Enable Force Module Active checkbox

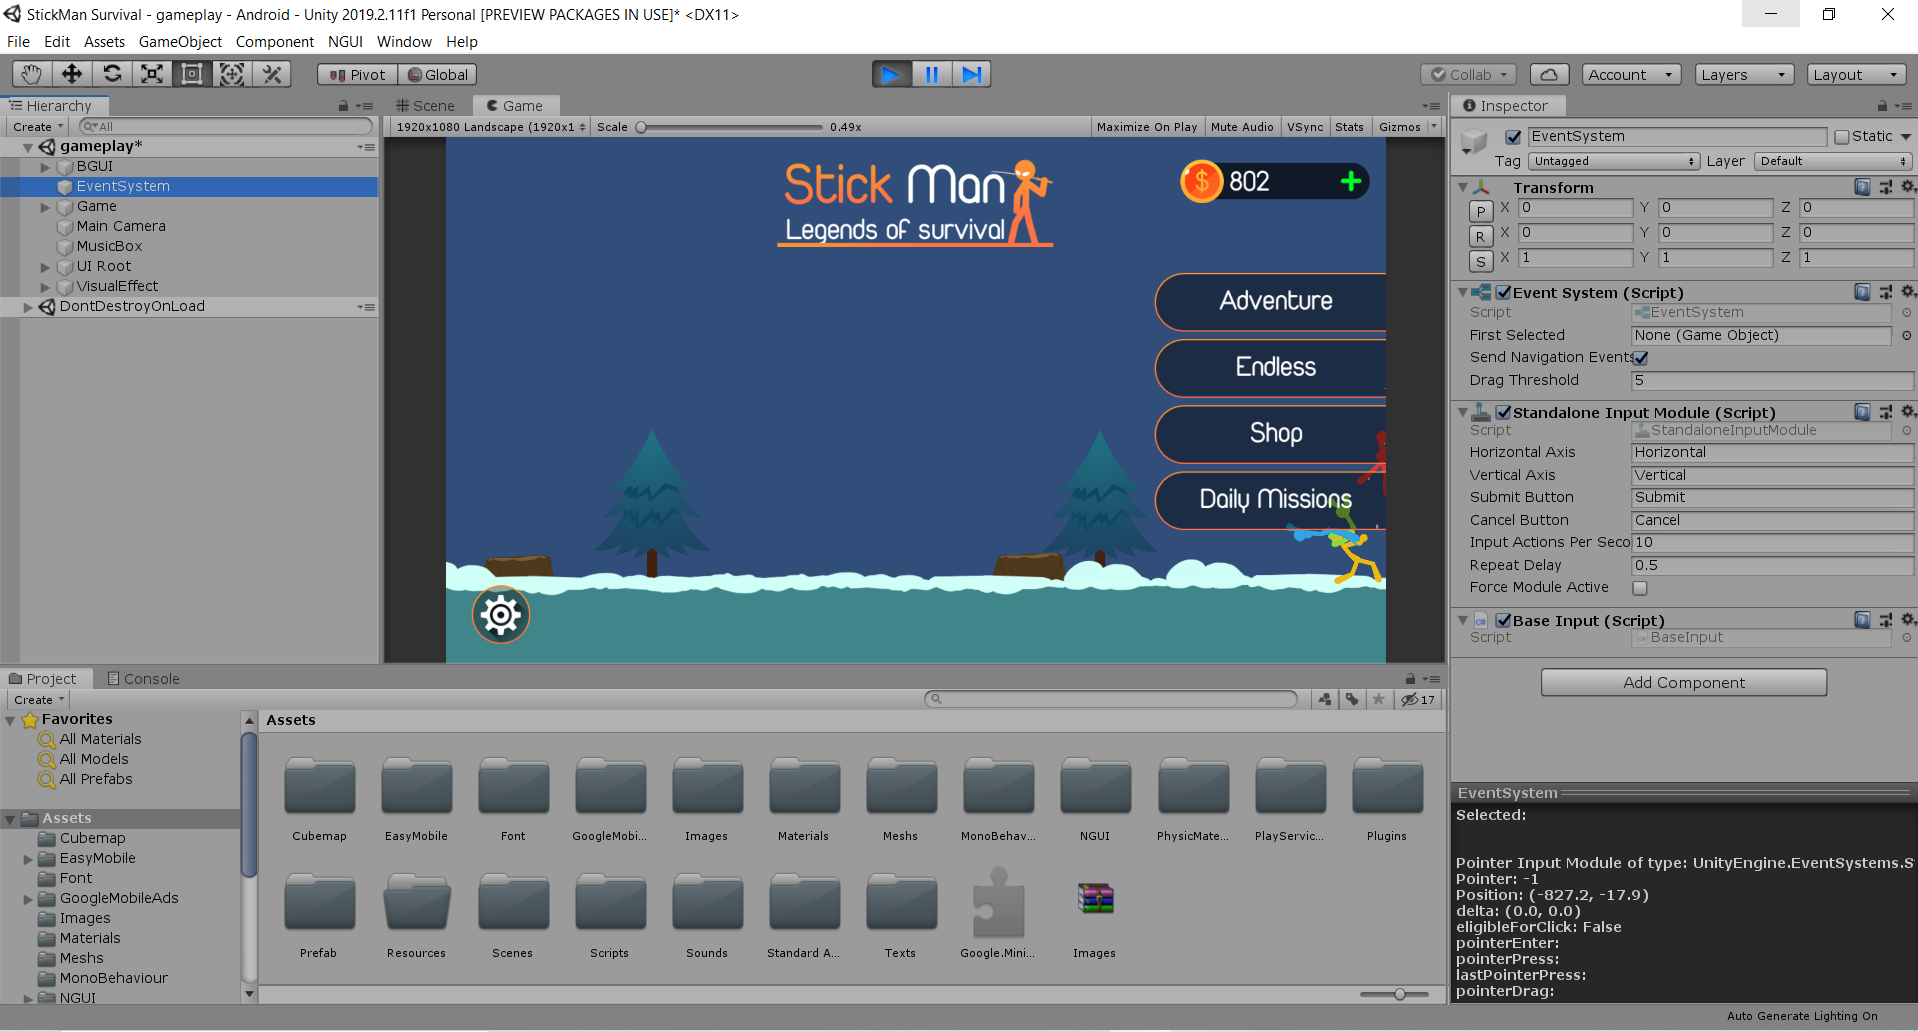(1640, 588)
